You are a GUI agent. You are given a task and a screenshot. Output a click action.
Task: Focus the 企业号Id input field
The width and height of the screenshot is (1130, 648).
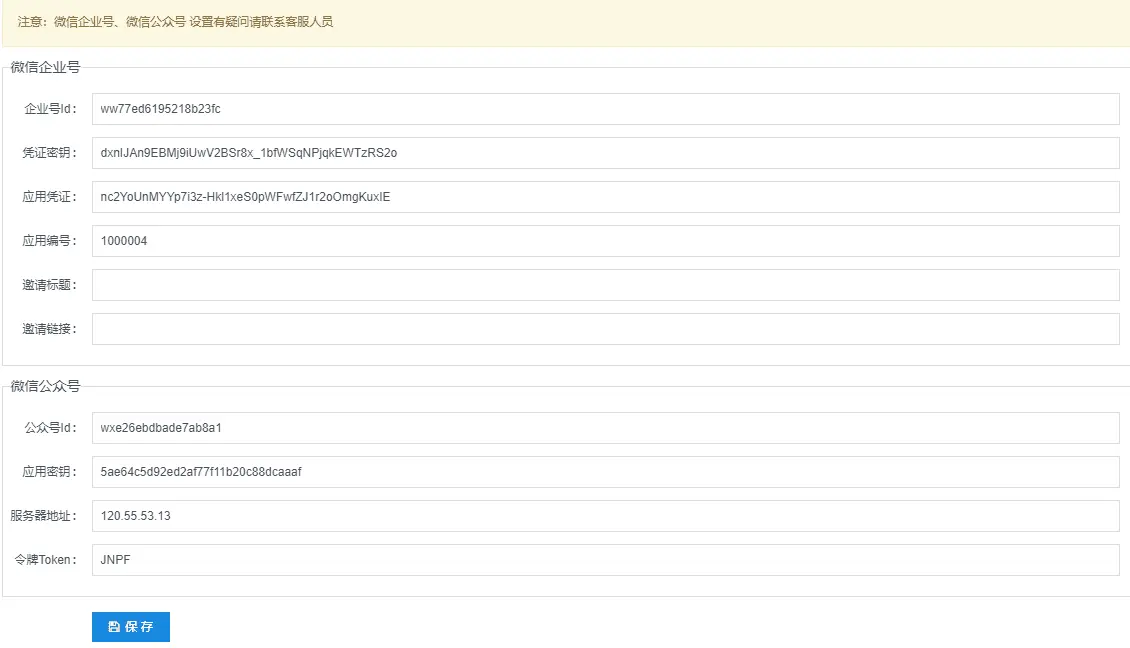[605, 109]
